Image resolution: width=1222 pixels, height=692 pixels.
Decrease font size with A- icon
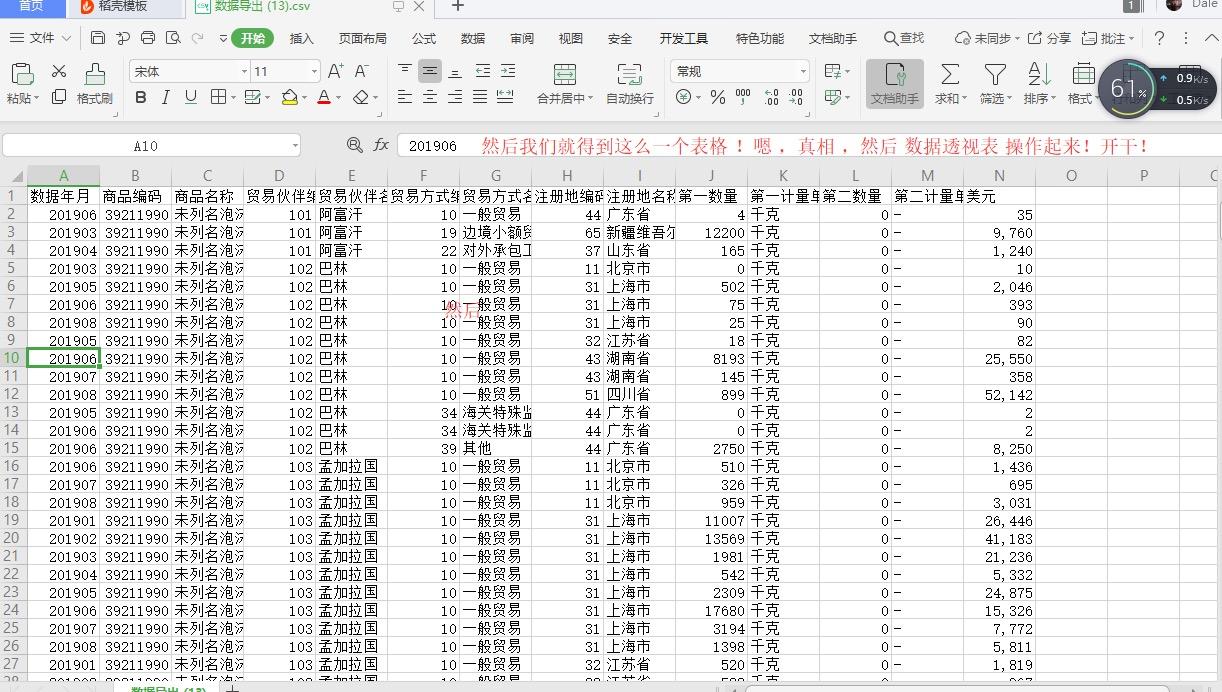(x=362, y=71)
